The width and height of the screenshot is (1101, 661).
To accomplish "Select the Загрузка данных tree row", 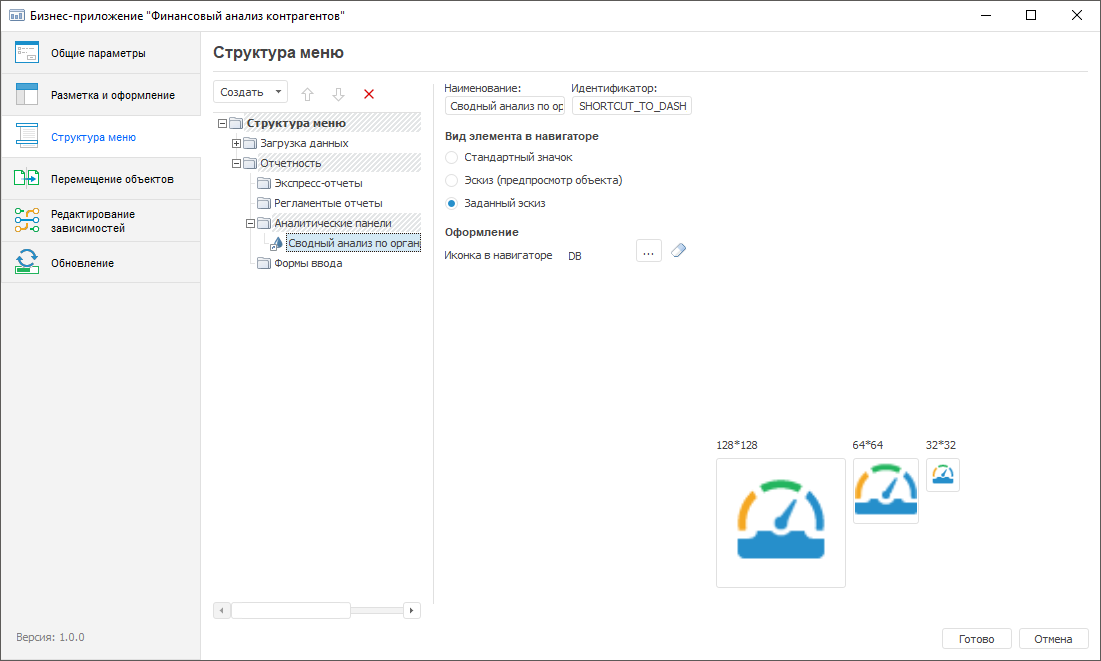I will point(304,143).
